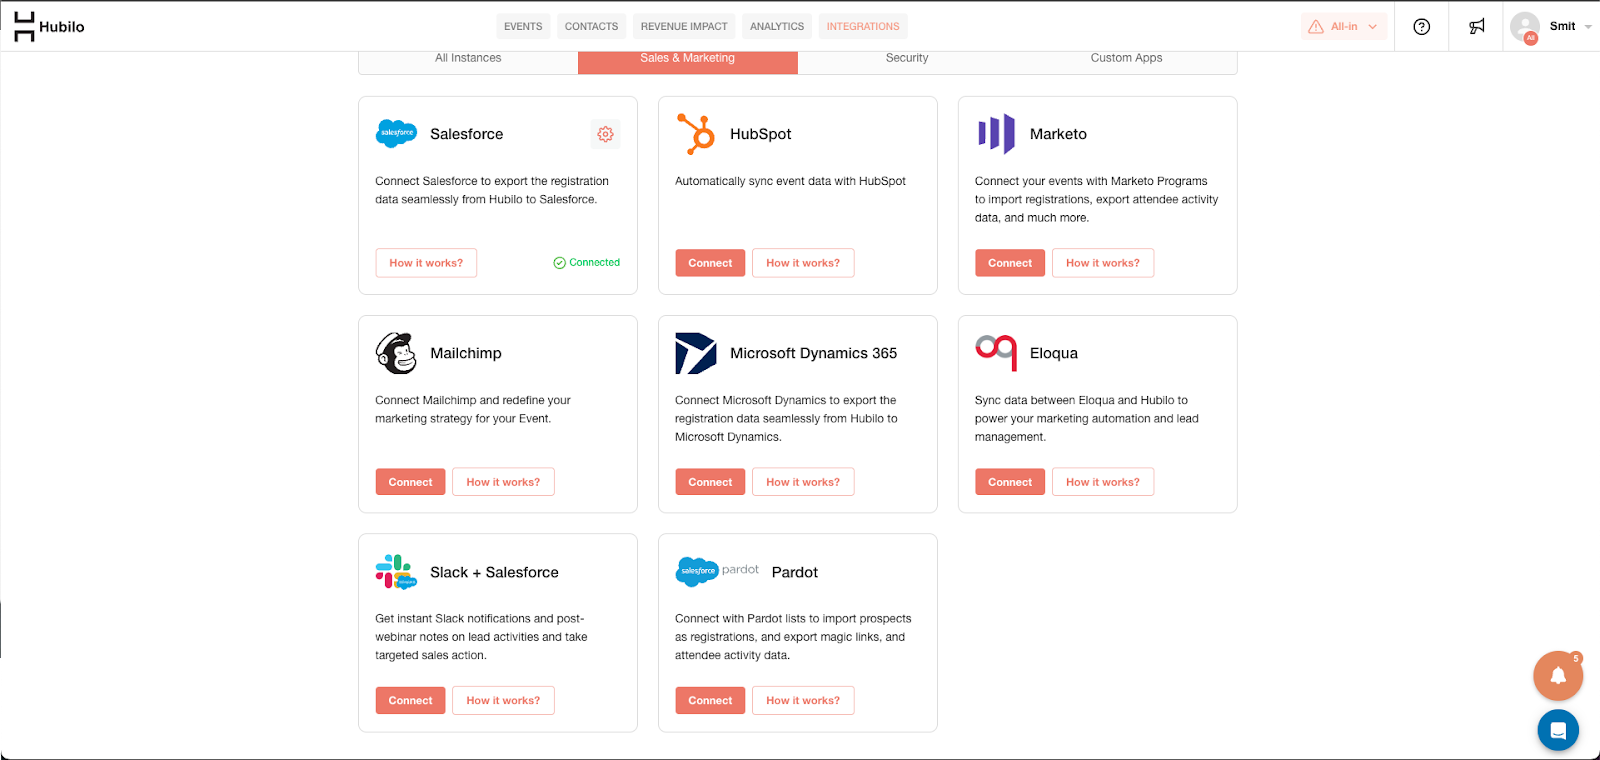The image size is (1600, 760).
Task: Click the Pardot card title
Action: pos(795,572)
